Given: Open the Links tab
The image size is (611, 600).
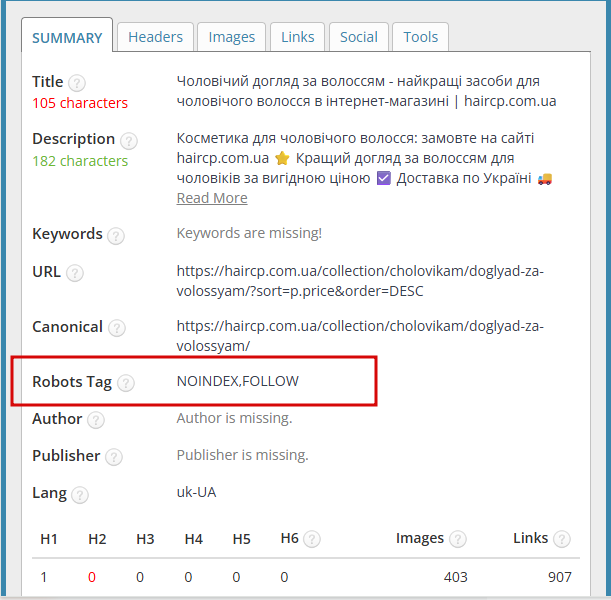Looking at the screenshot, I should [297, 37].
